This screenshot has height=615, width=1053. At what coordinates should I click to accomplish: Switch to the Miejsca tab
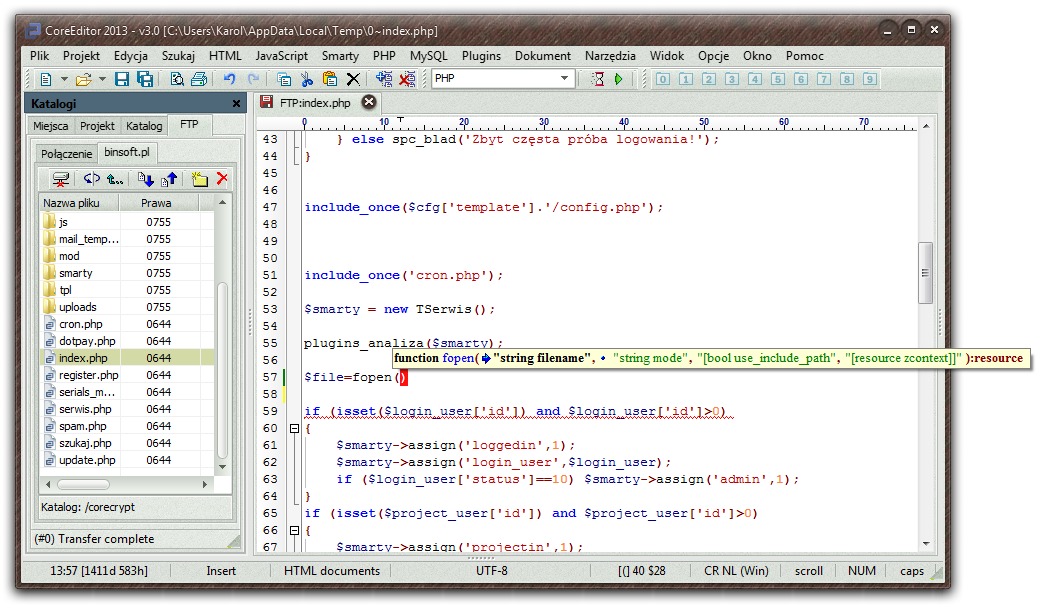50,126
